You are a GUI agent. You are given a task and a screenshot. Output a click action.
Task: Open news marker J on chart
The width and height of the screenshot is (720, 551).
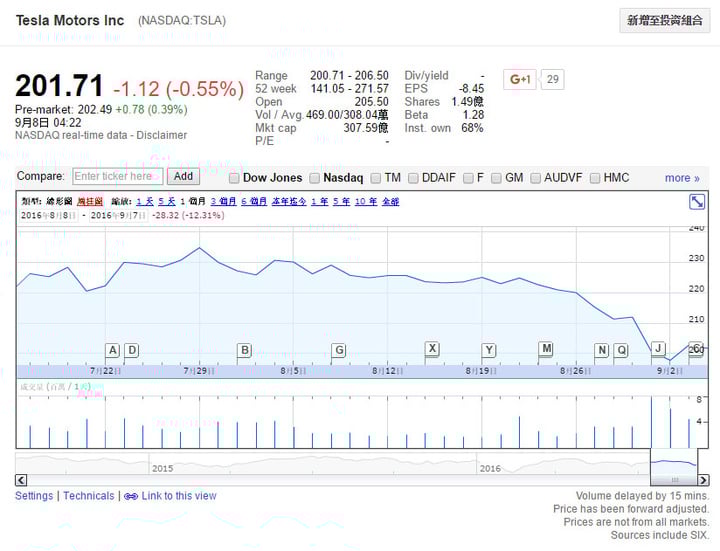tap(658, 349)
